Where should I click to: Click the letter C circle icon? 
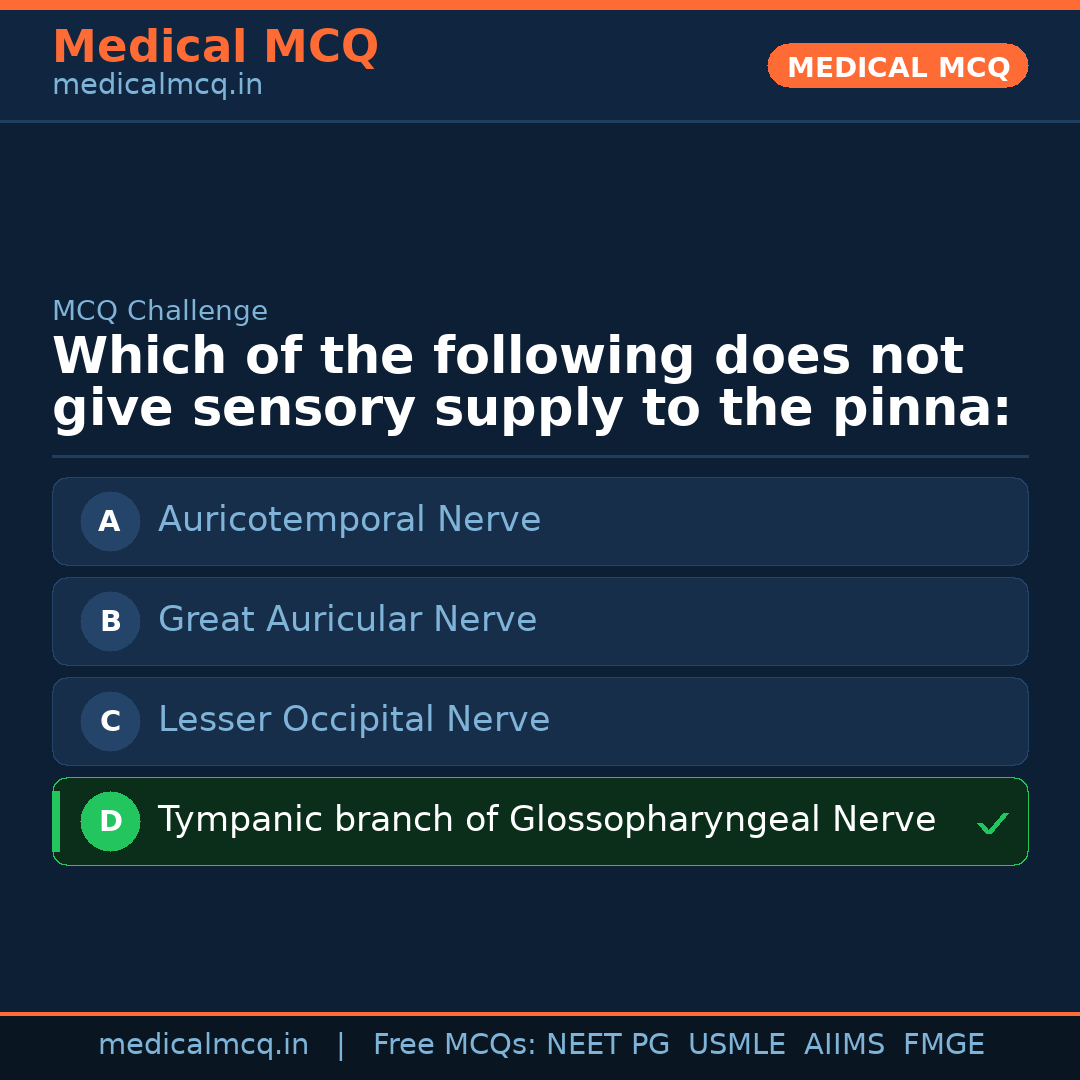pyautogui.click(x=110, y=721)
